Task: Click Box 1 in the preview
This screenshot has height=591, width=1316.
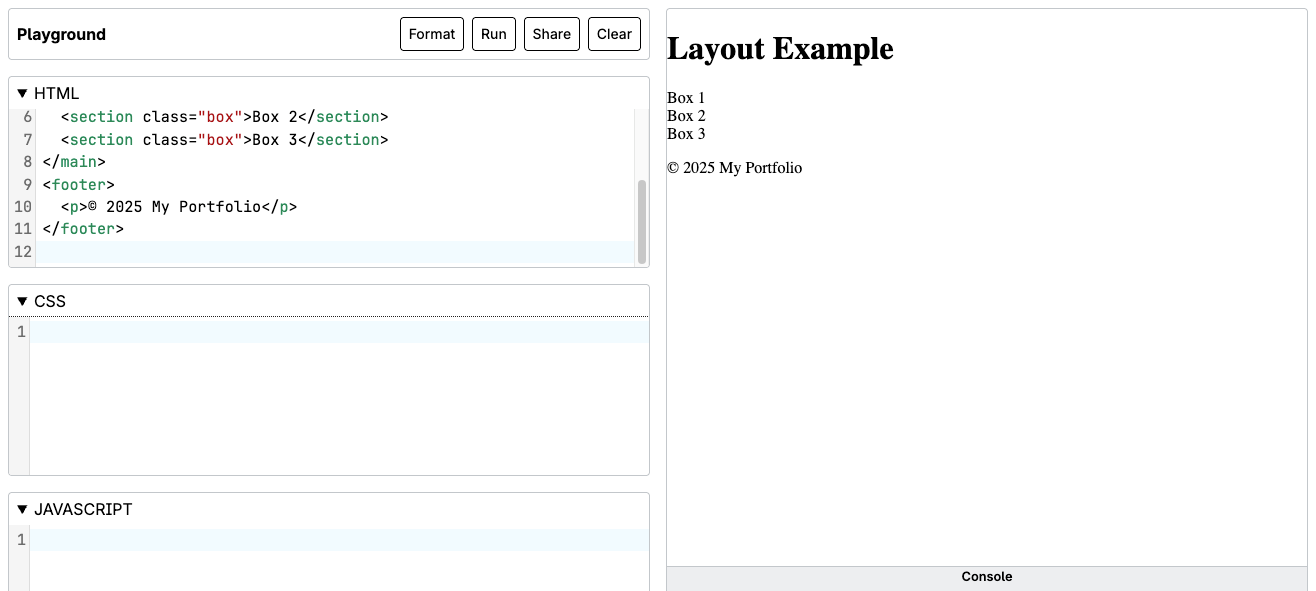Action: click(686, 98)
